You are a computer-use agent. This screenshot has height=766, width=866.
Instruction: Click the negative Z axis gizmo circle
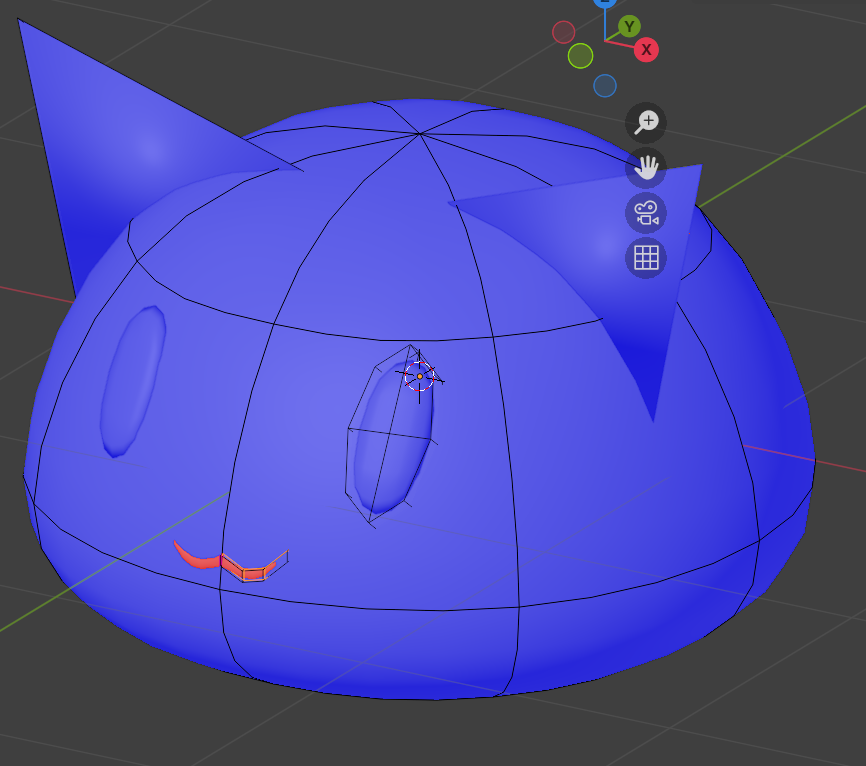tap(605, 86)
